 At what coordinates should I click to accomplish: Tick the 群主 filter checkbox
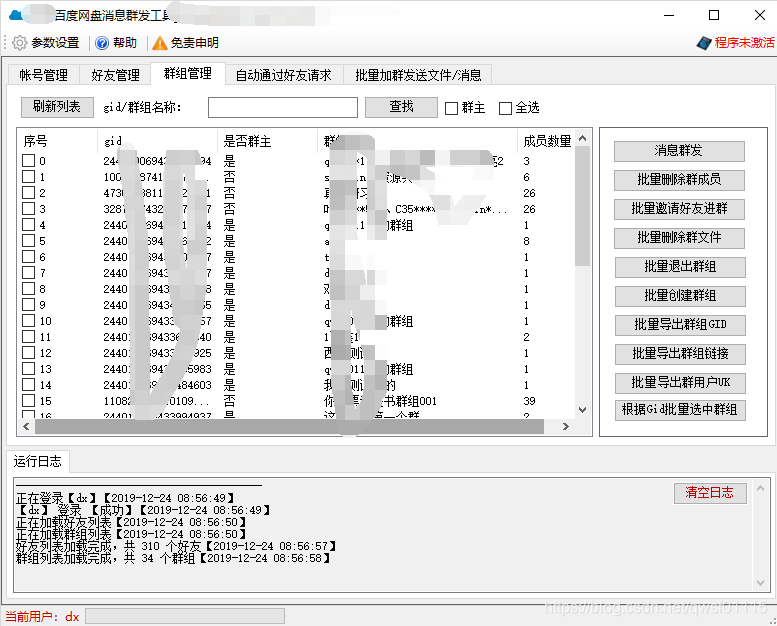[x=451, y=108]
